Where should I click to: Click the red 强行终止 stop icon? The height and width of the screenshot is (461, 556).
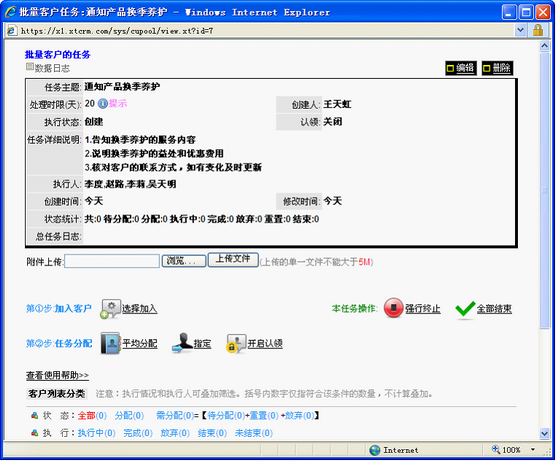(393, 307)
